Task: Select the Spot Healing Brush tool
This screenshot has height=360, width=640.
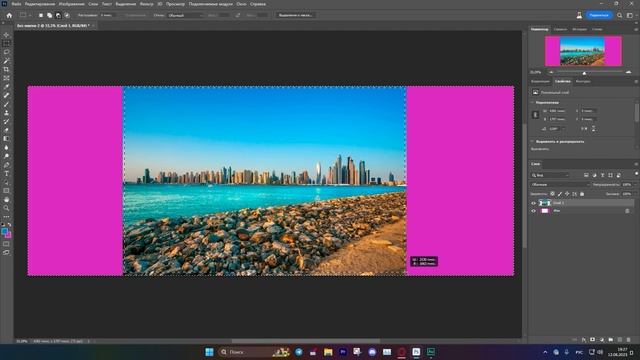Action: pyautogui.click(x=6, y=95)
